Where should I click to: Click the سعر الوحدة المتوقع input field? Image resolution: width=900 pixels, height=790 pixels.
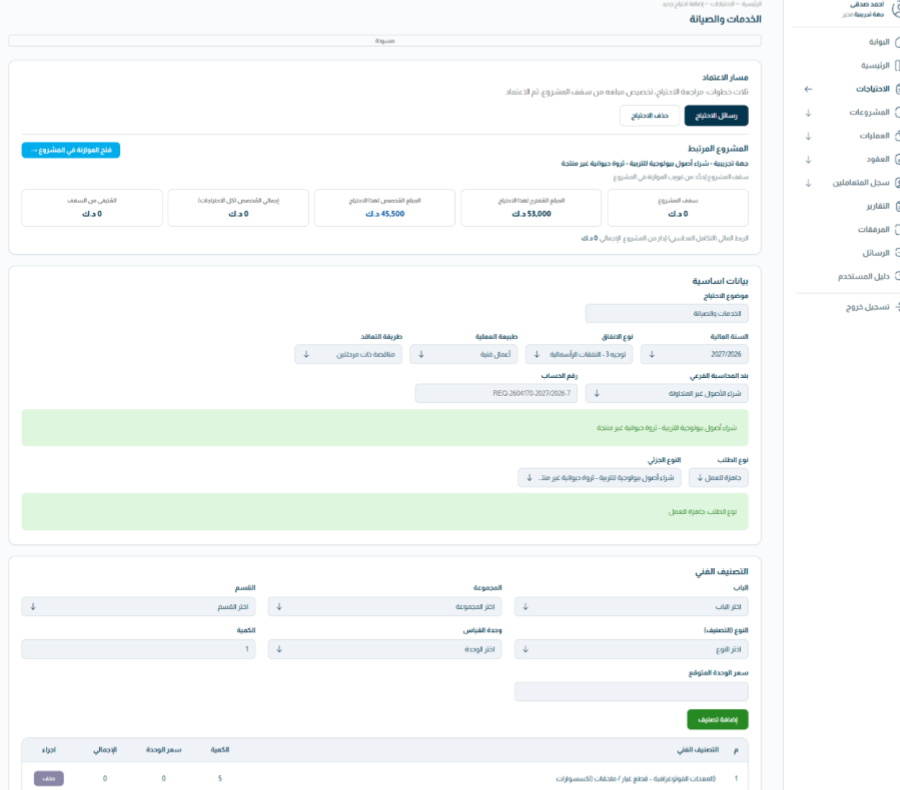coord(631,692)
